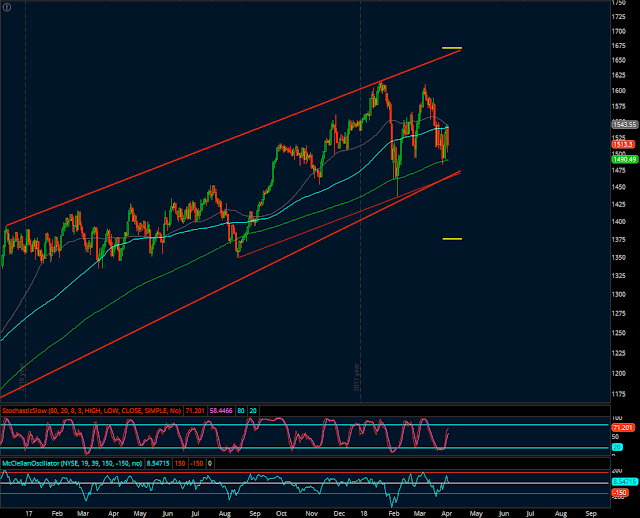Select the gray 1543.55 price bubble

coord(624,124)
